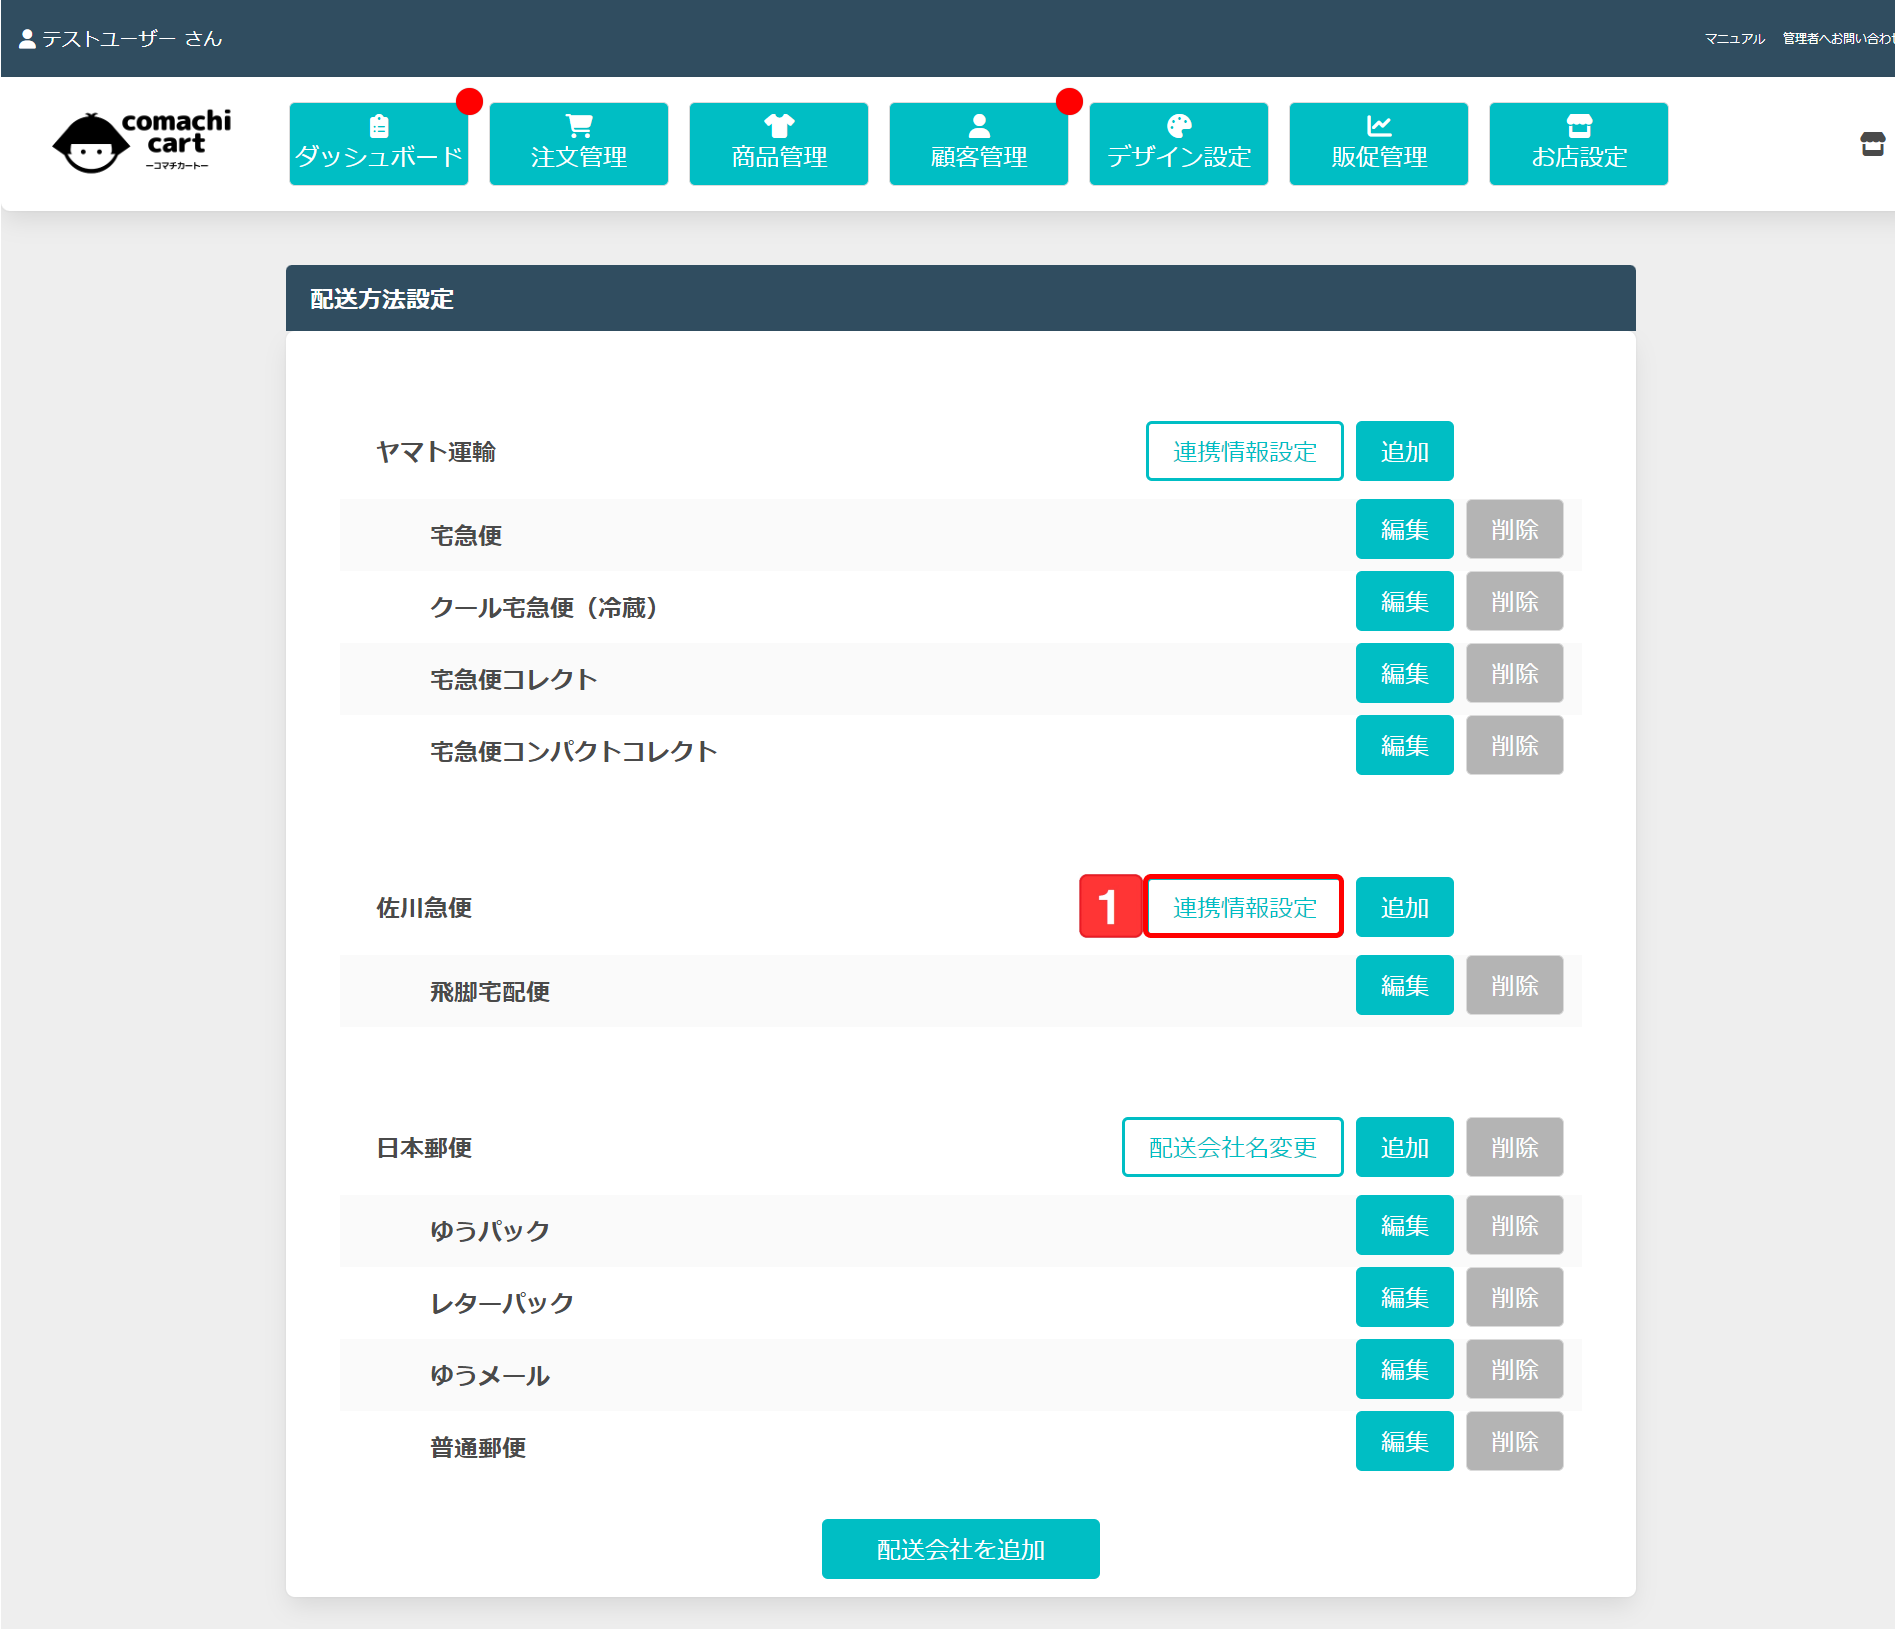
Task: Open the 管理者へお問い合わせ link
Action: point(1838,39)
